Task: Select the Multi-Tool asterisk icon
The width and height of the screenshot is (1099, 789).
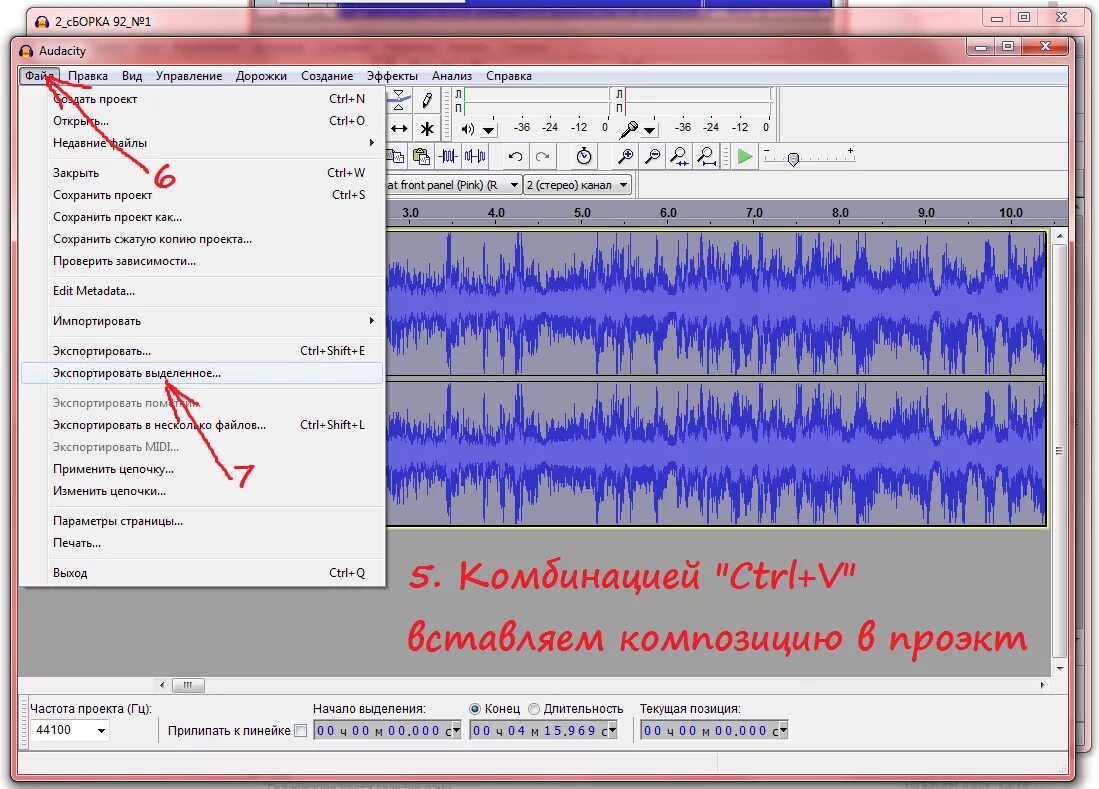Action: click(x=427, y=128)
